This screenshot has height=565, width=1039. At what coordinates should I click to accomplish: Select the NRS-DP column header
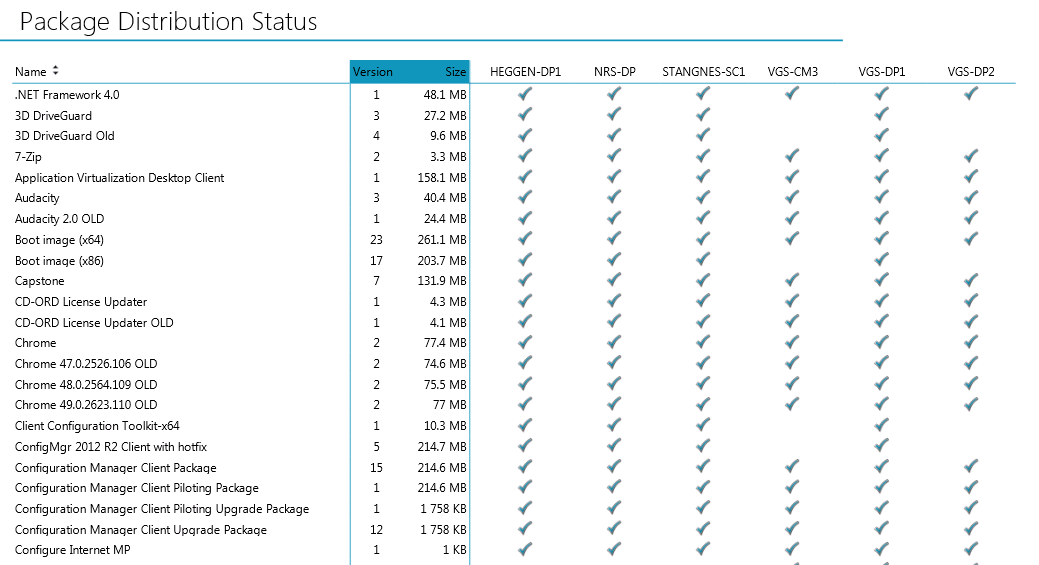click(x=614, y=72)
